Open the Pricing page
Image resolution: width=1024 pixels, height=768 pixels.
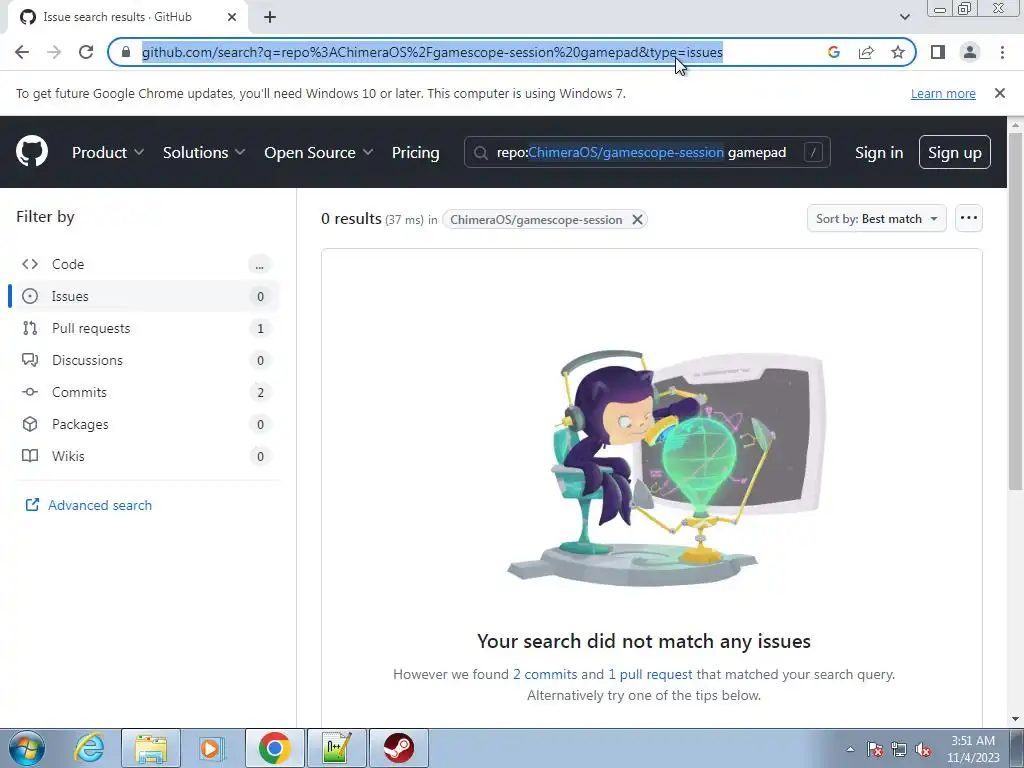tap(415, 152)
